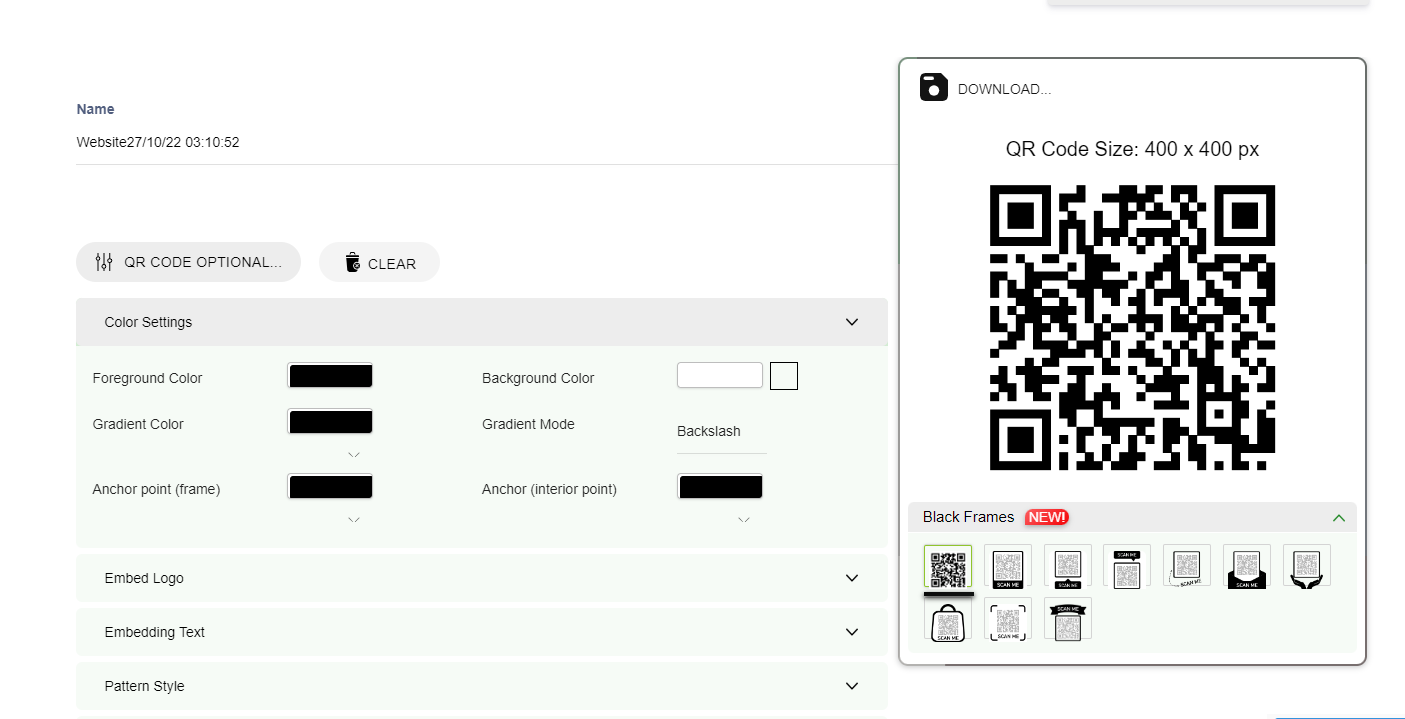
Task: Choose the corner-bracket scan me frame
Action: click(1007, 620)
